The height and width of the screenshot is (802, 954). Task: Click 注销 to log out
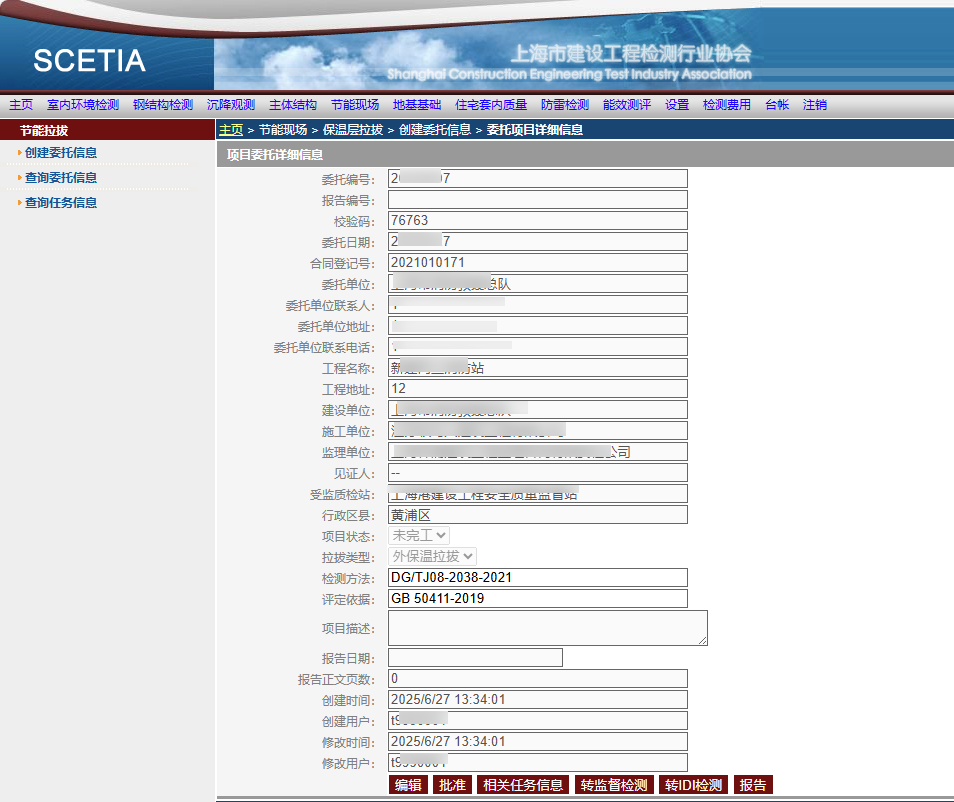[x=815, y=105]
